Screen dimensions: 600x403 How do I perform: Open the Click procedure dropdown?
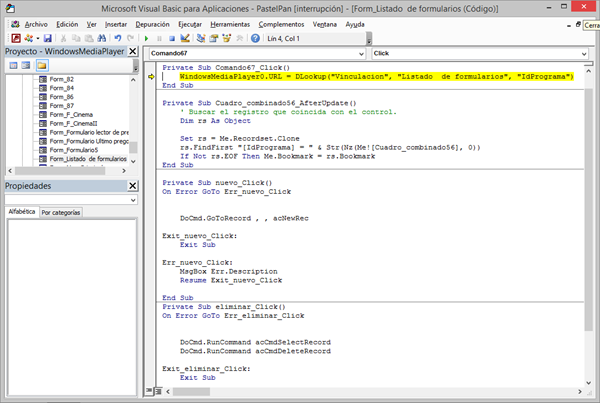click(x=583, y=53)
